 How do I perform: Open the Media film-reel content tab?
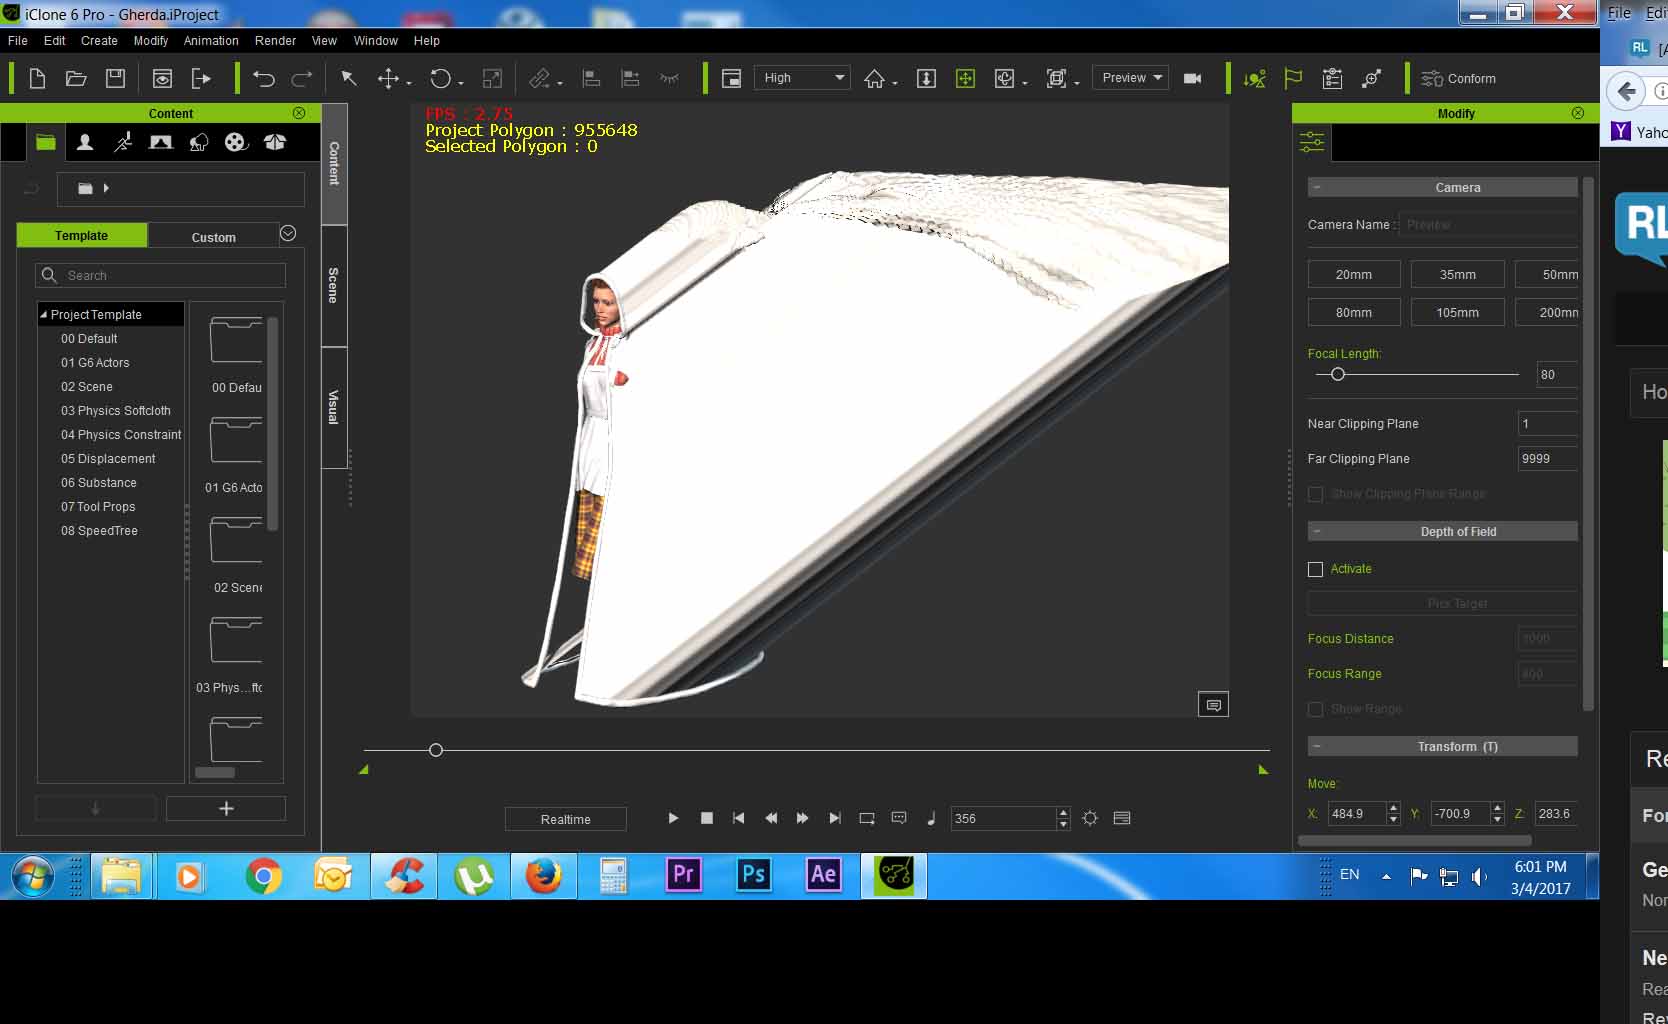(x=236, y=142)
